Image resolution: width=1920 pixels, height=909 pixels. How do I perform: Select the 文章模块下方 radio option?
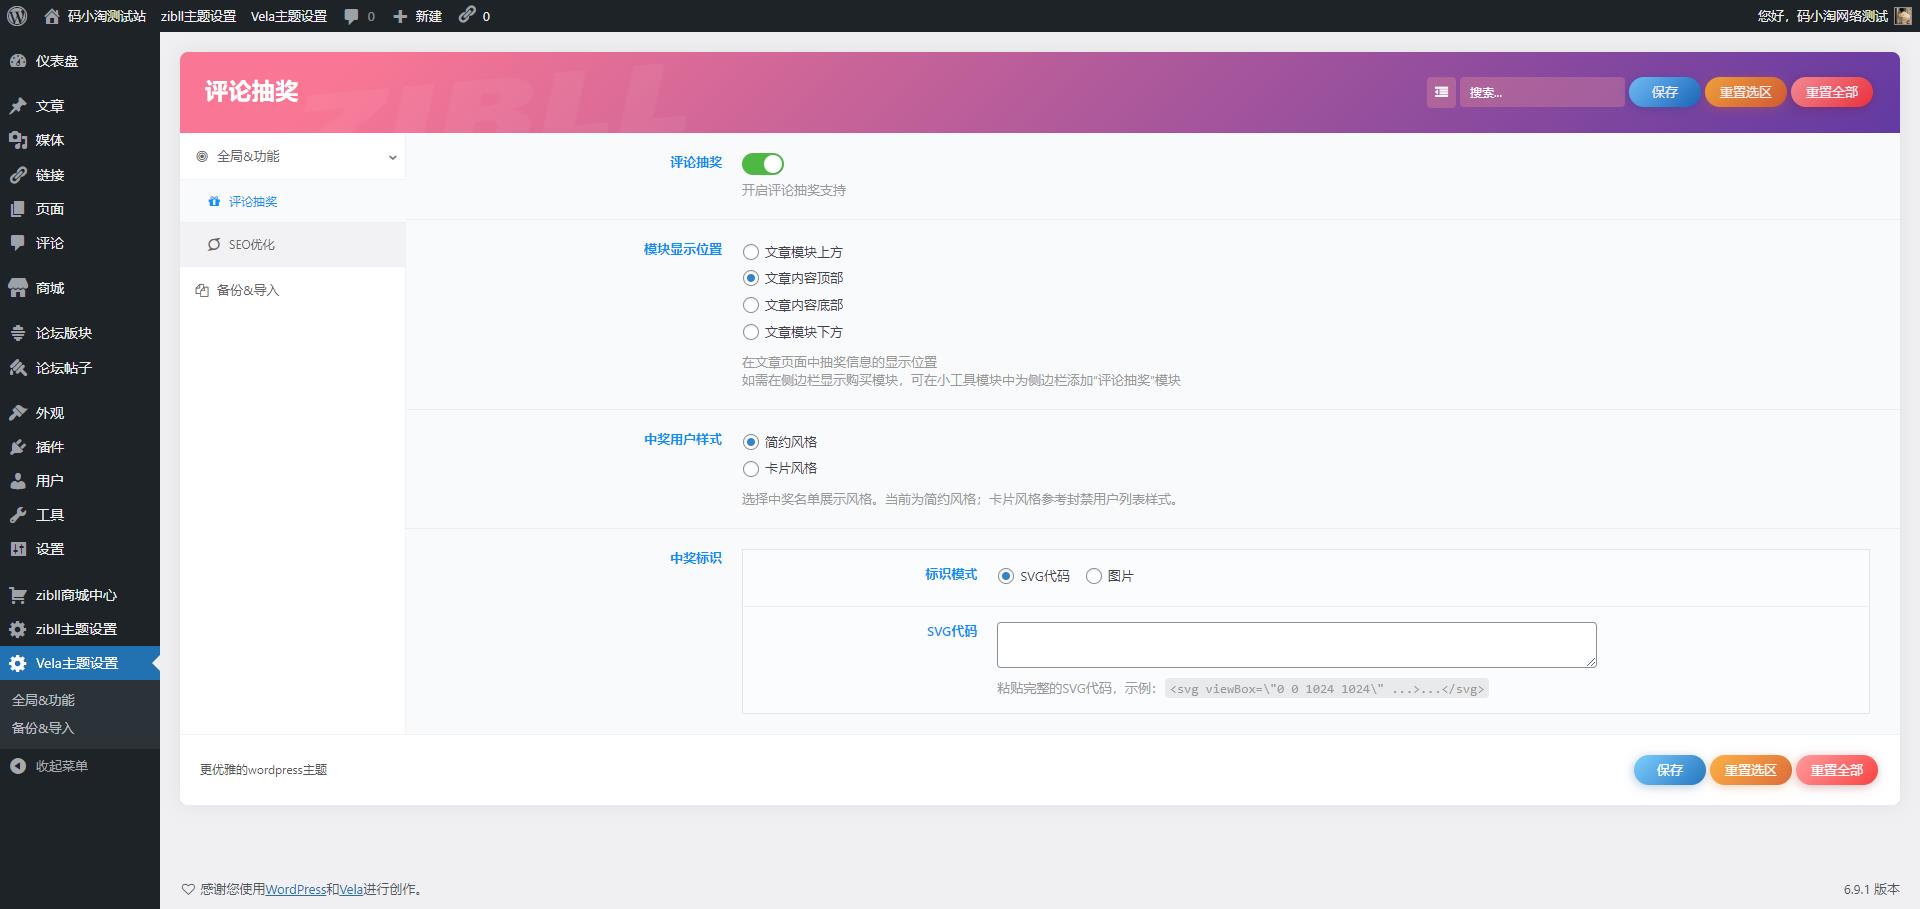(750, 331)
